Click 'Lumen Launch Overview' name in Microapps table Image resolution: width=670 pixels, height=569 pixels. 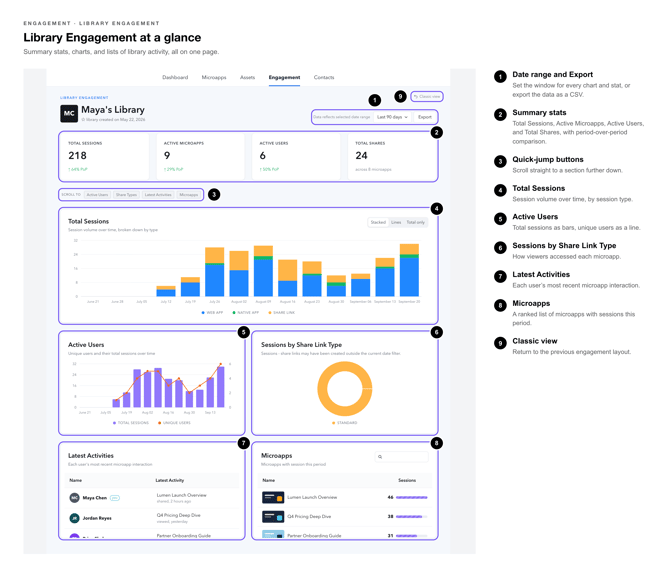[x=312, y=498]
